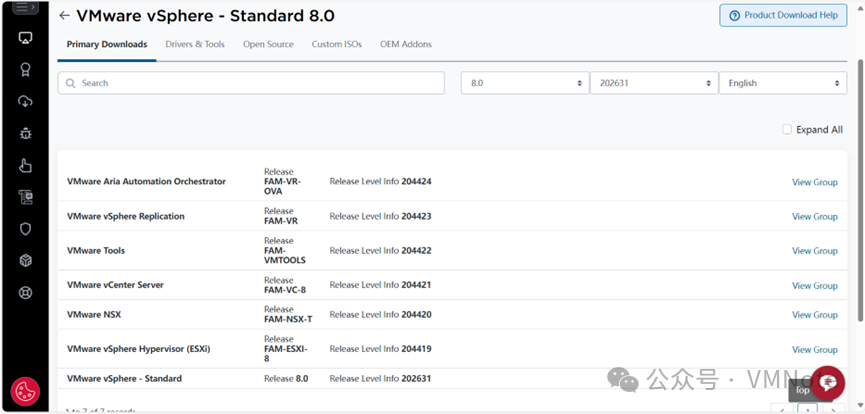View Group for Aria Automation Orchestrator
Viewport: 865px width, 414px height.
coord(815,182)
